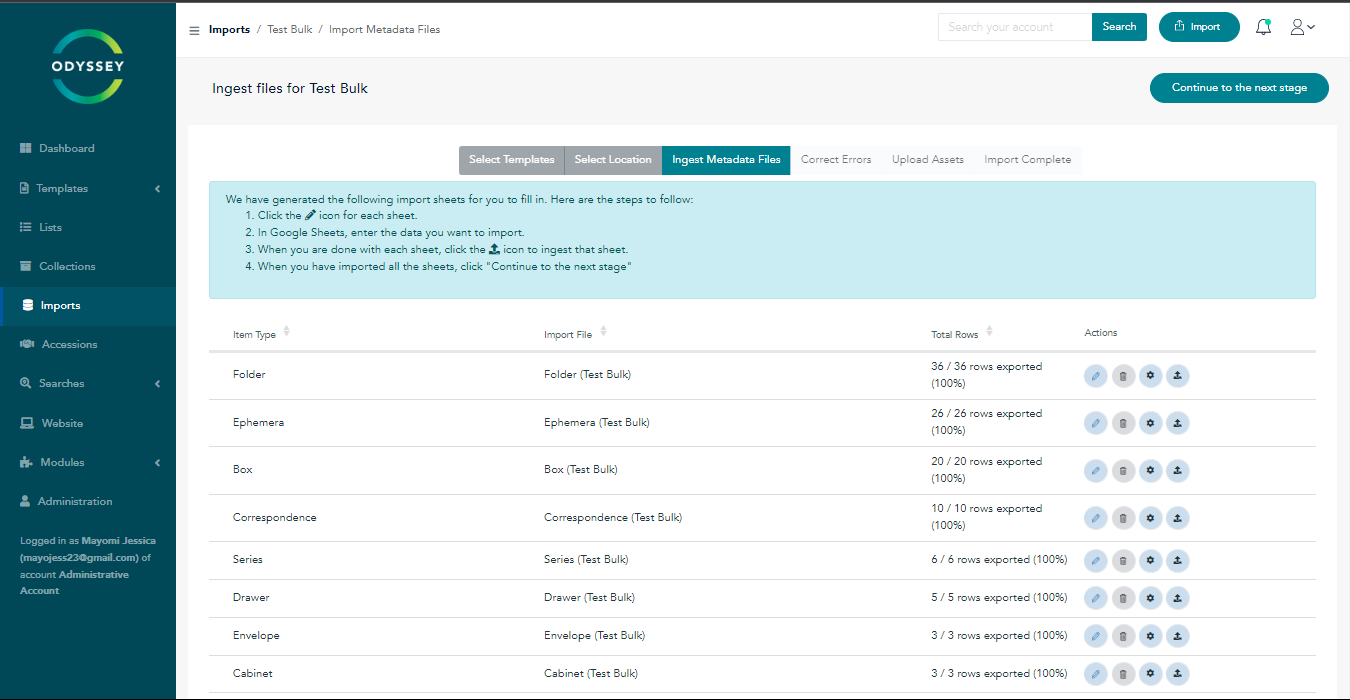Open the settings gear for Folder row

tap(1150, 376)
